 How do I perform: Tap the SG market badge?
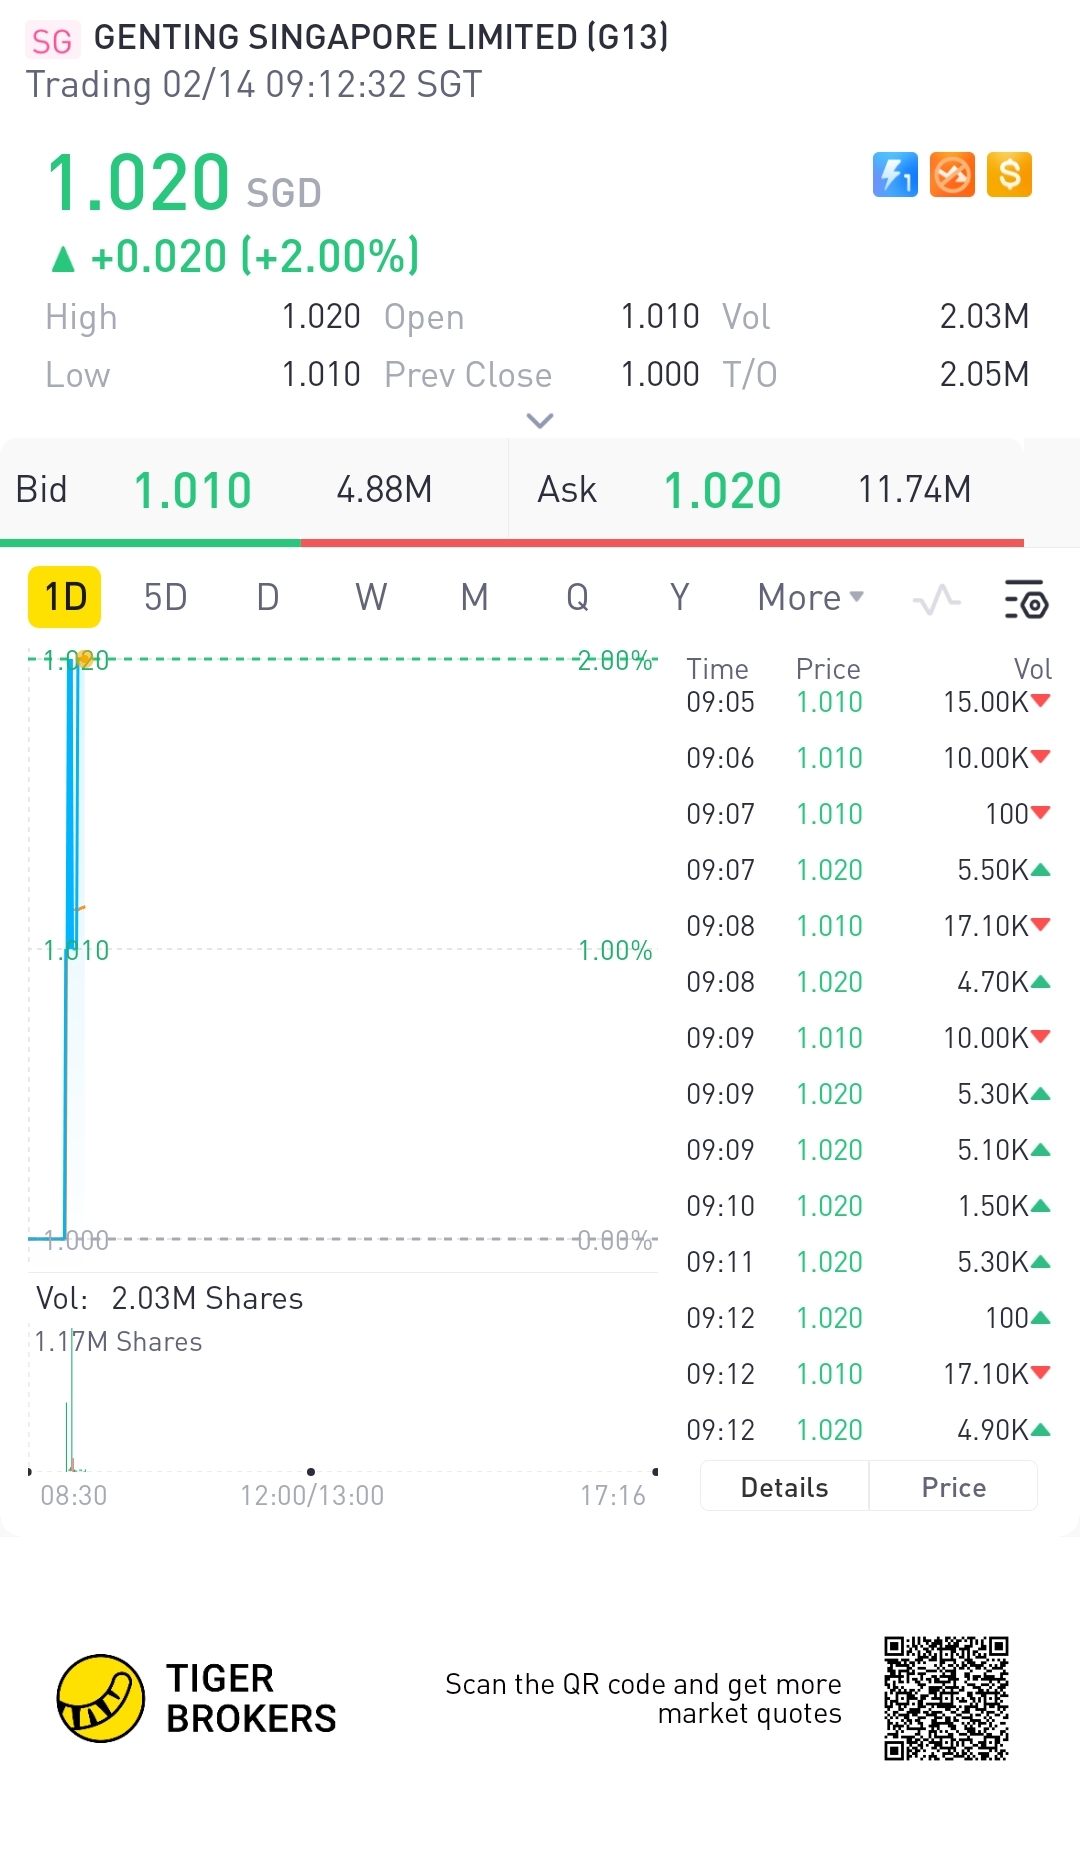tap(52, 41)
